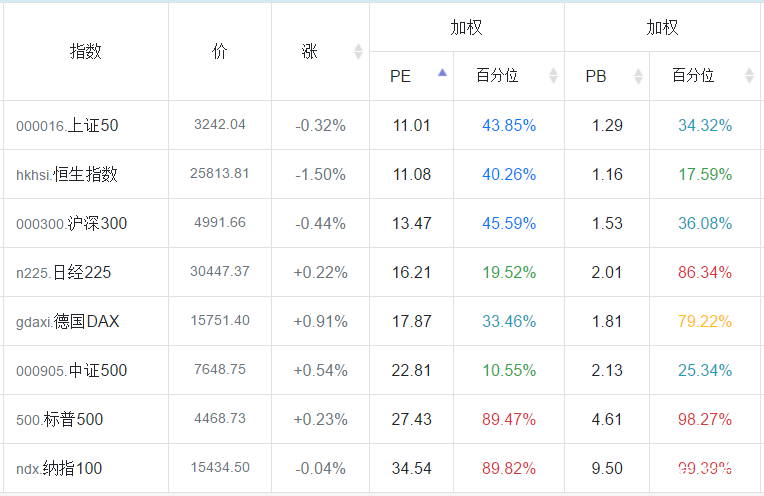This screenshot has width=764, height=496.
Task: Click the PE percentile 10.55%
Action: pos(509,370)
